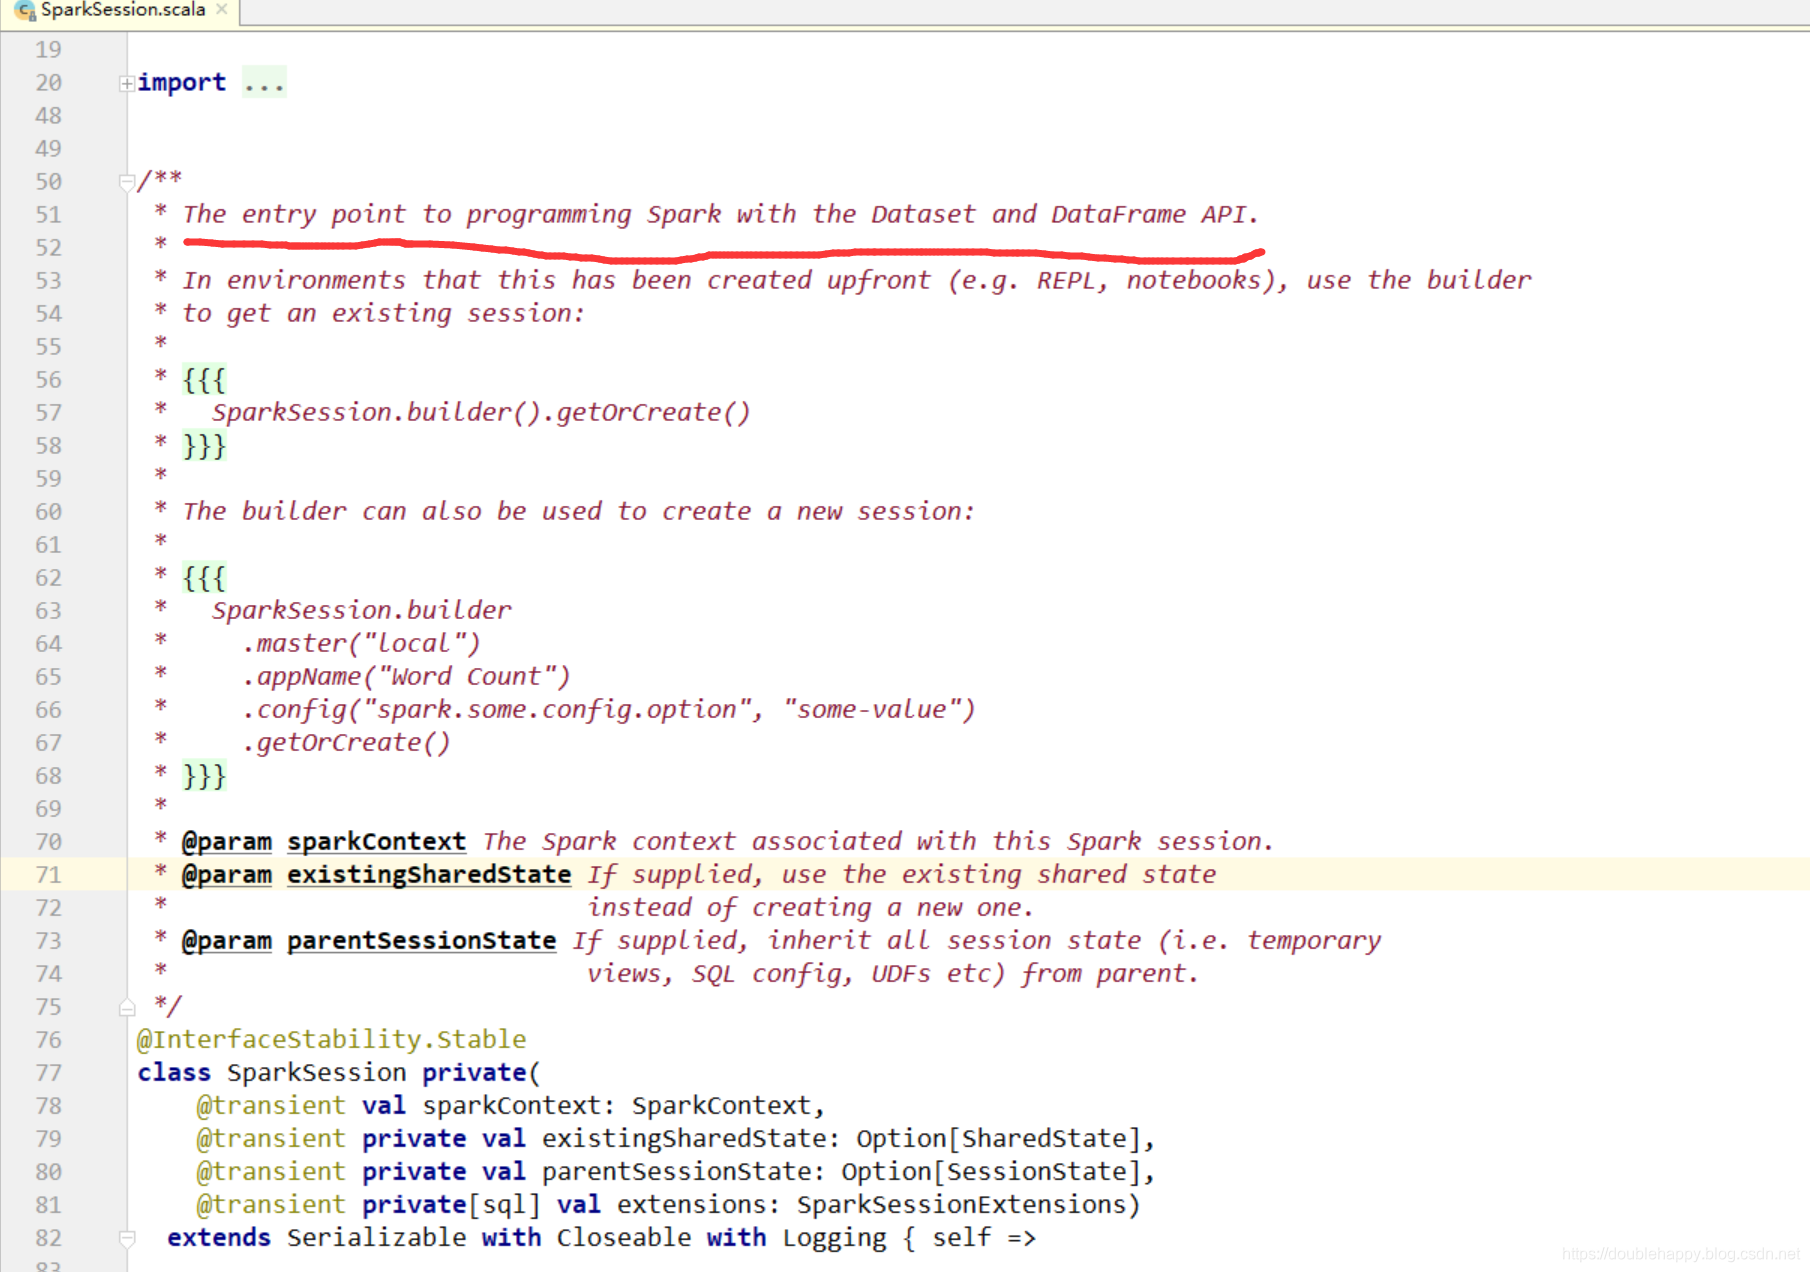Click line number 20 in the gutter
Image resolution: width=1810 pixels, height=1272 pixels.
[x=48, y=83]
